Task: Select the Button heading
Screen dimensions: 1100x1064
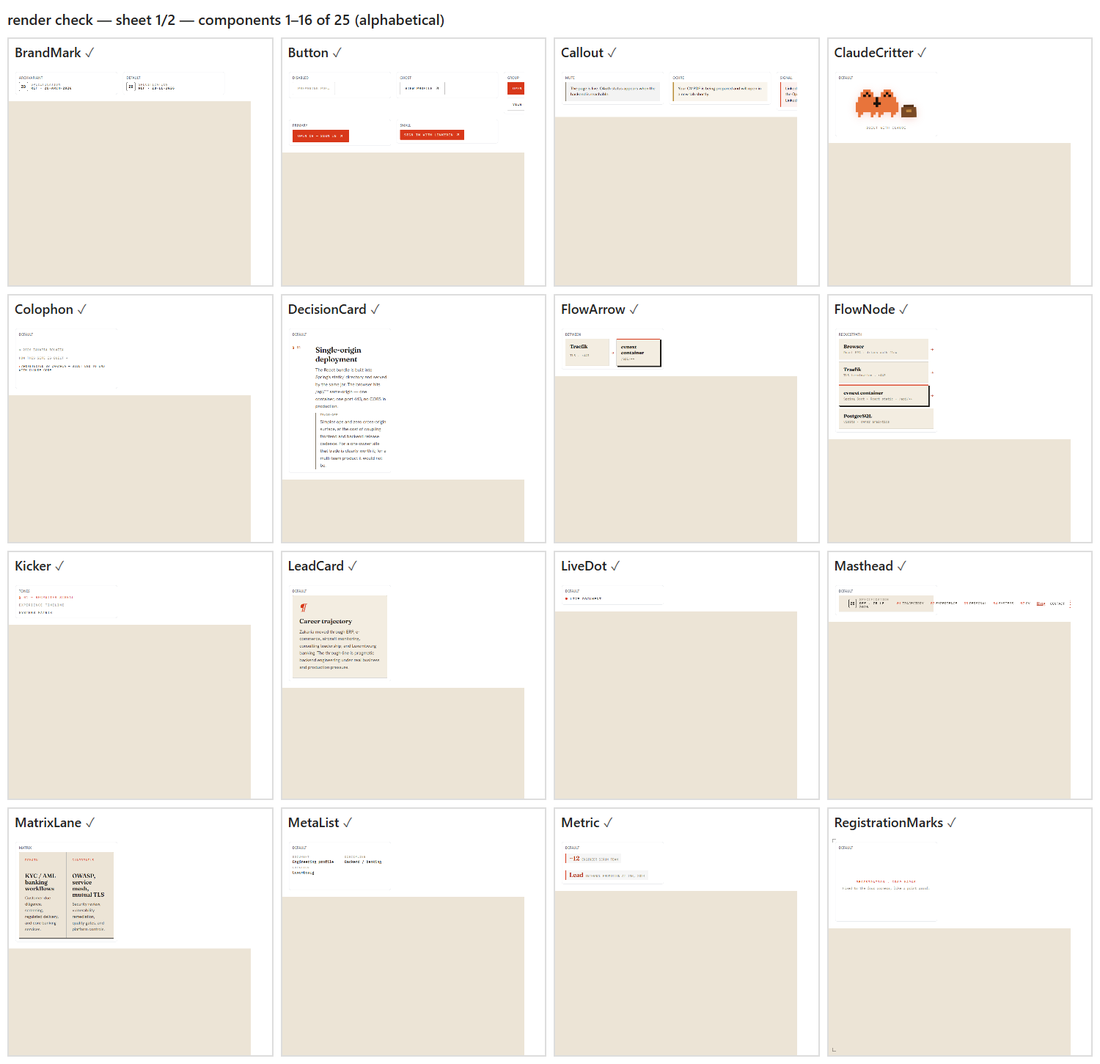Action: 308,53
